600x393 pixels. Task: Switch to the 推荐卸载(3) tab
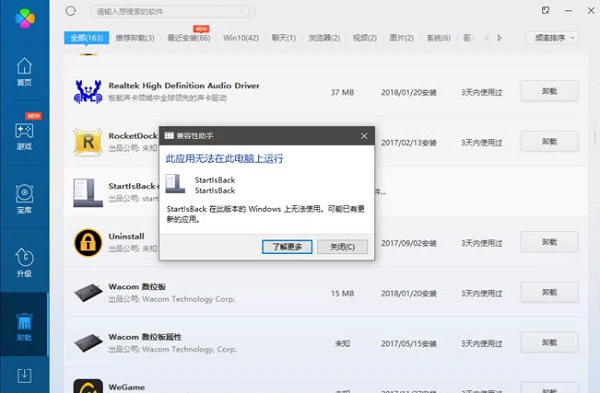pos(135,38)
